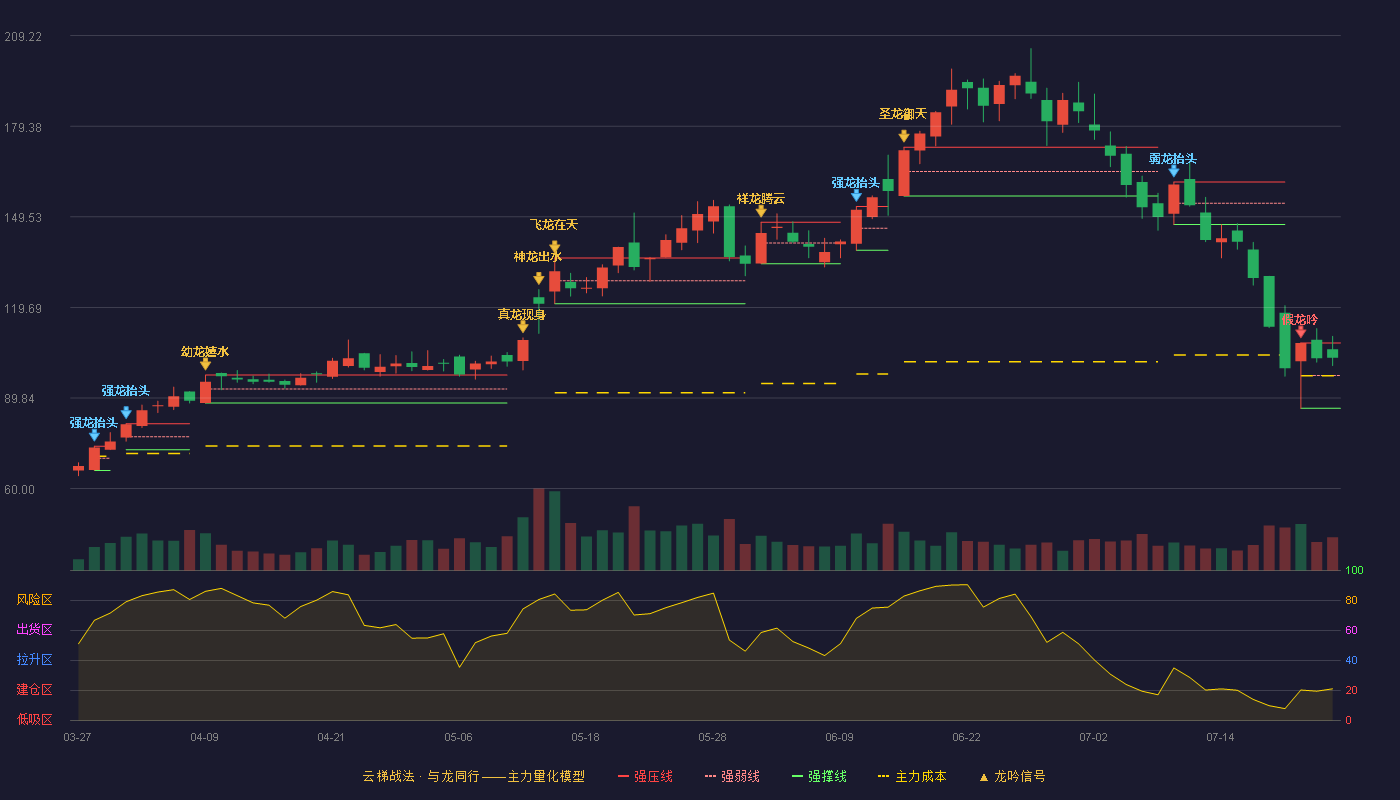Click the 04-09 date label
The width and height of the screenshot is (1400, 800).
point(204,737)
